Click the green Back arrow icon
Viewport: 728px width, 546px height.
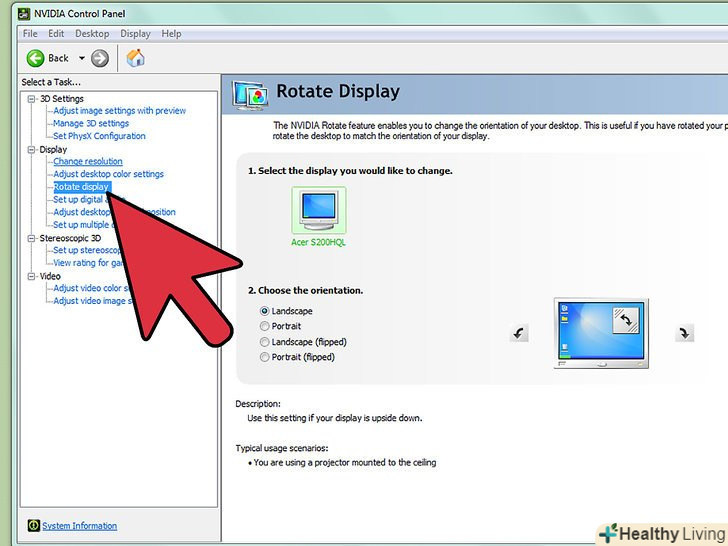35,58
